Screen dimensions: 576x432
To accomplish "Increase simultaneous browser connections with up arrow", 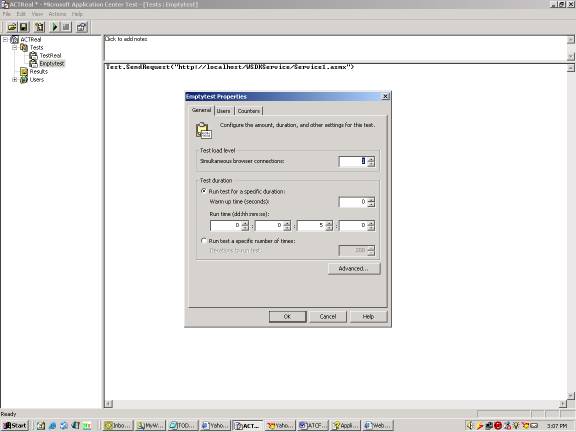I will coord(371,159).
